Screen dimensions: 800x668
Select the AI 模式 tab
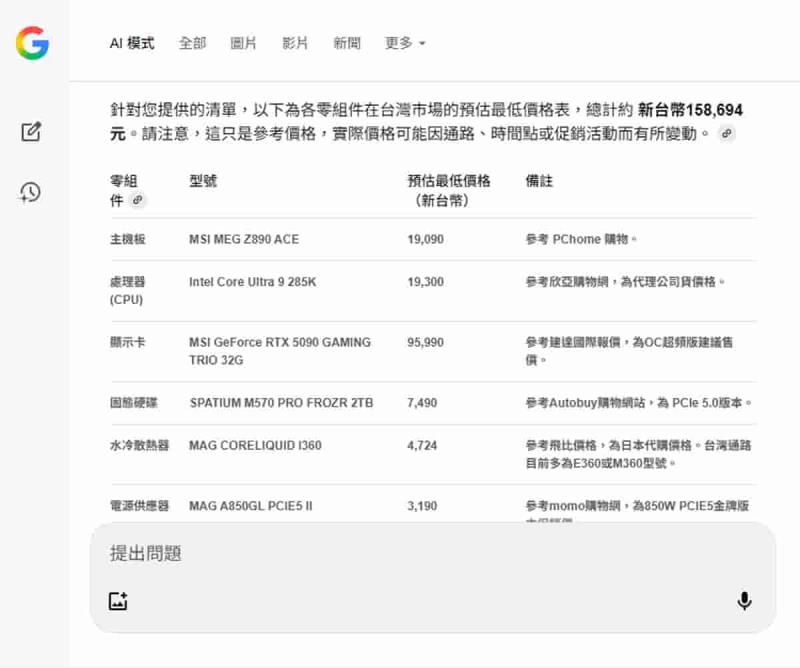pyautogui.click(x=132, y=43)
